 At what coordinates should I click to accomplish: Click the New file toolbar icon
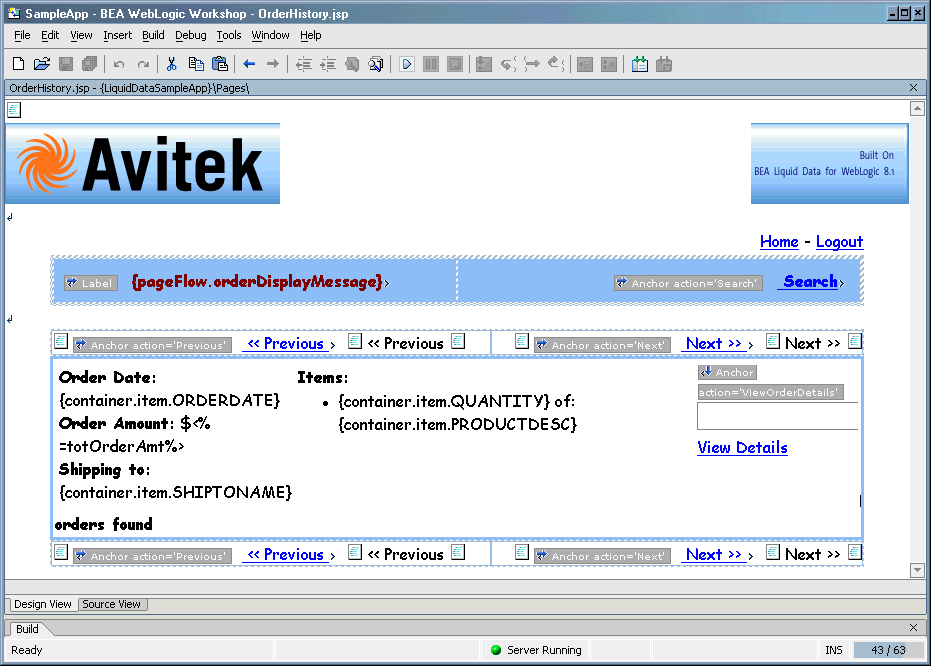click(18, 64)
